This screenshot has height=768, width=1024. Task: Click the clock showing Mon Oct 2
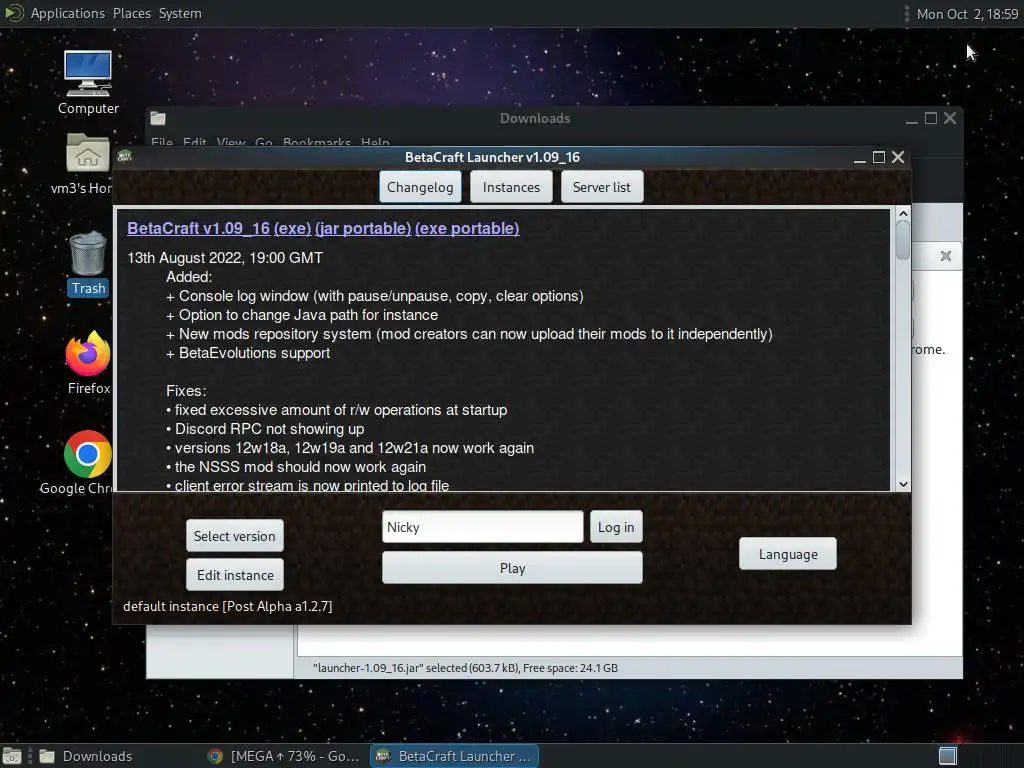click(967, 14)
